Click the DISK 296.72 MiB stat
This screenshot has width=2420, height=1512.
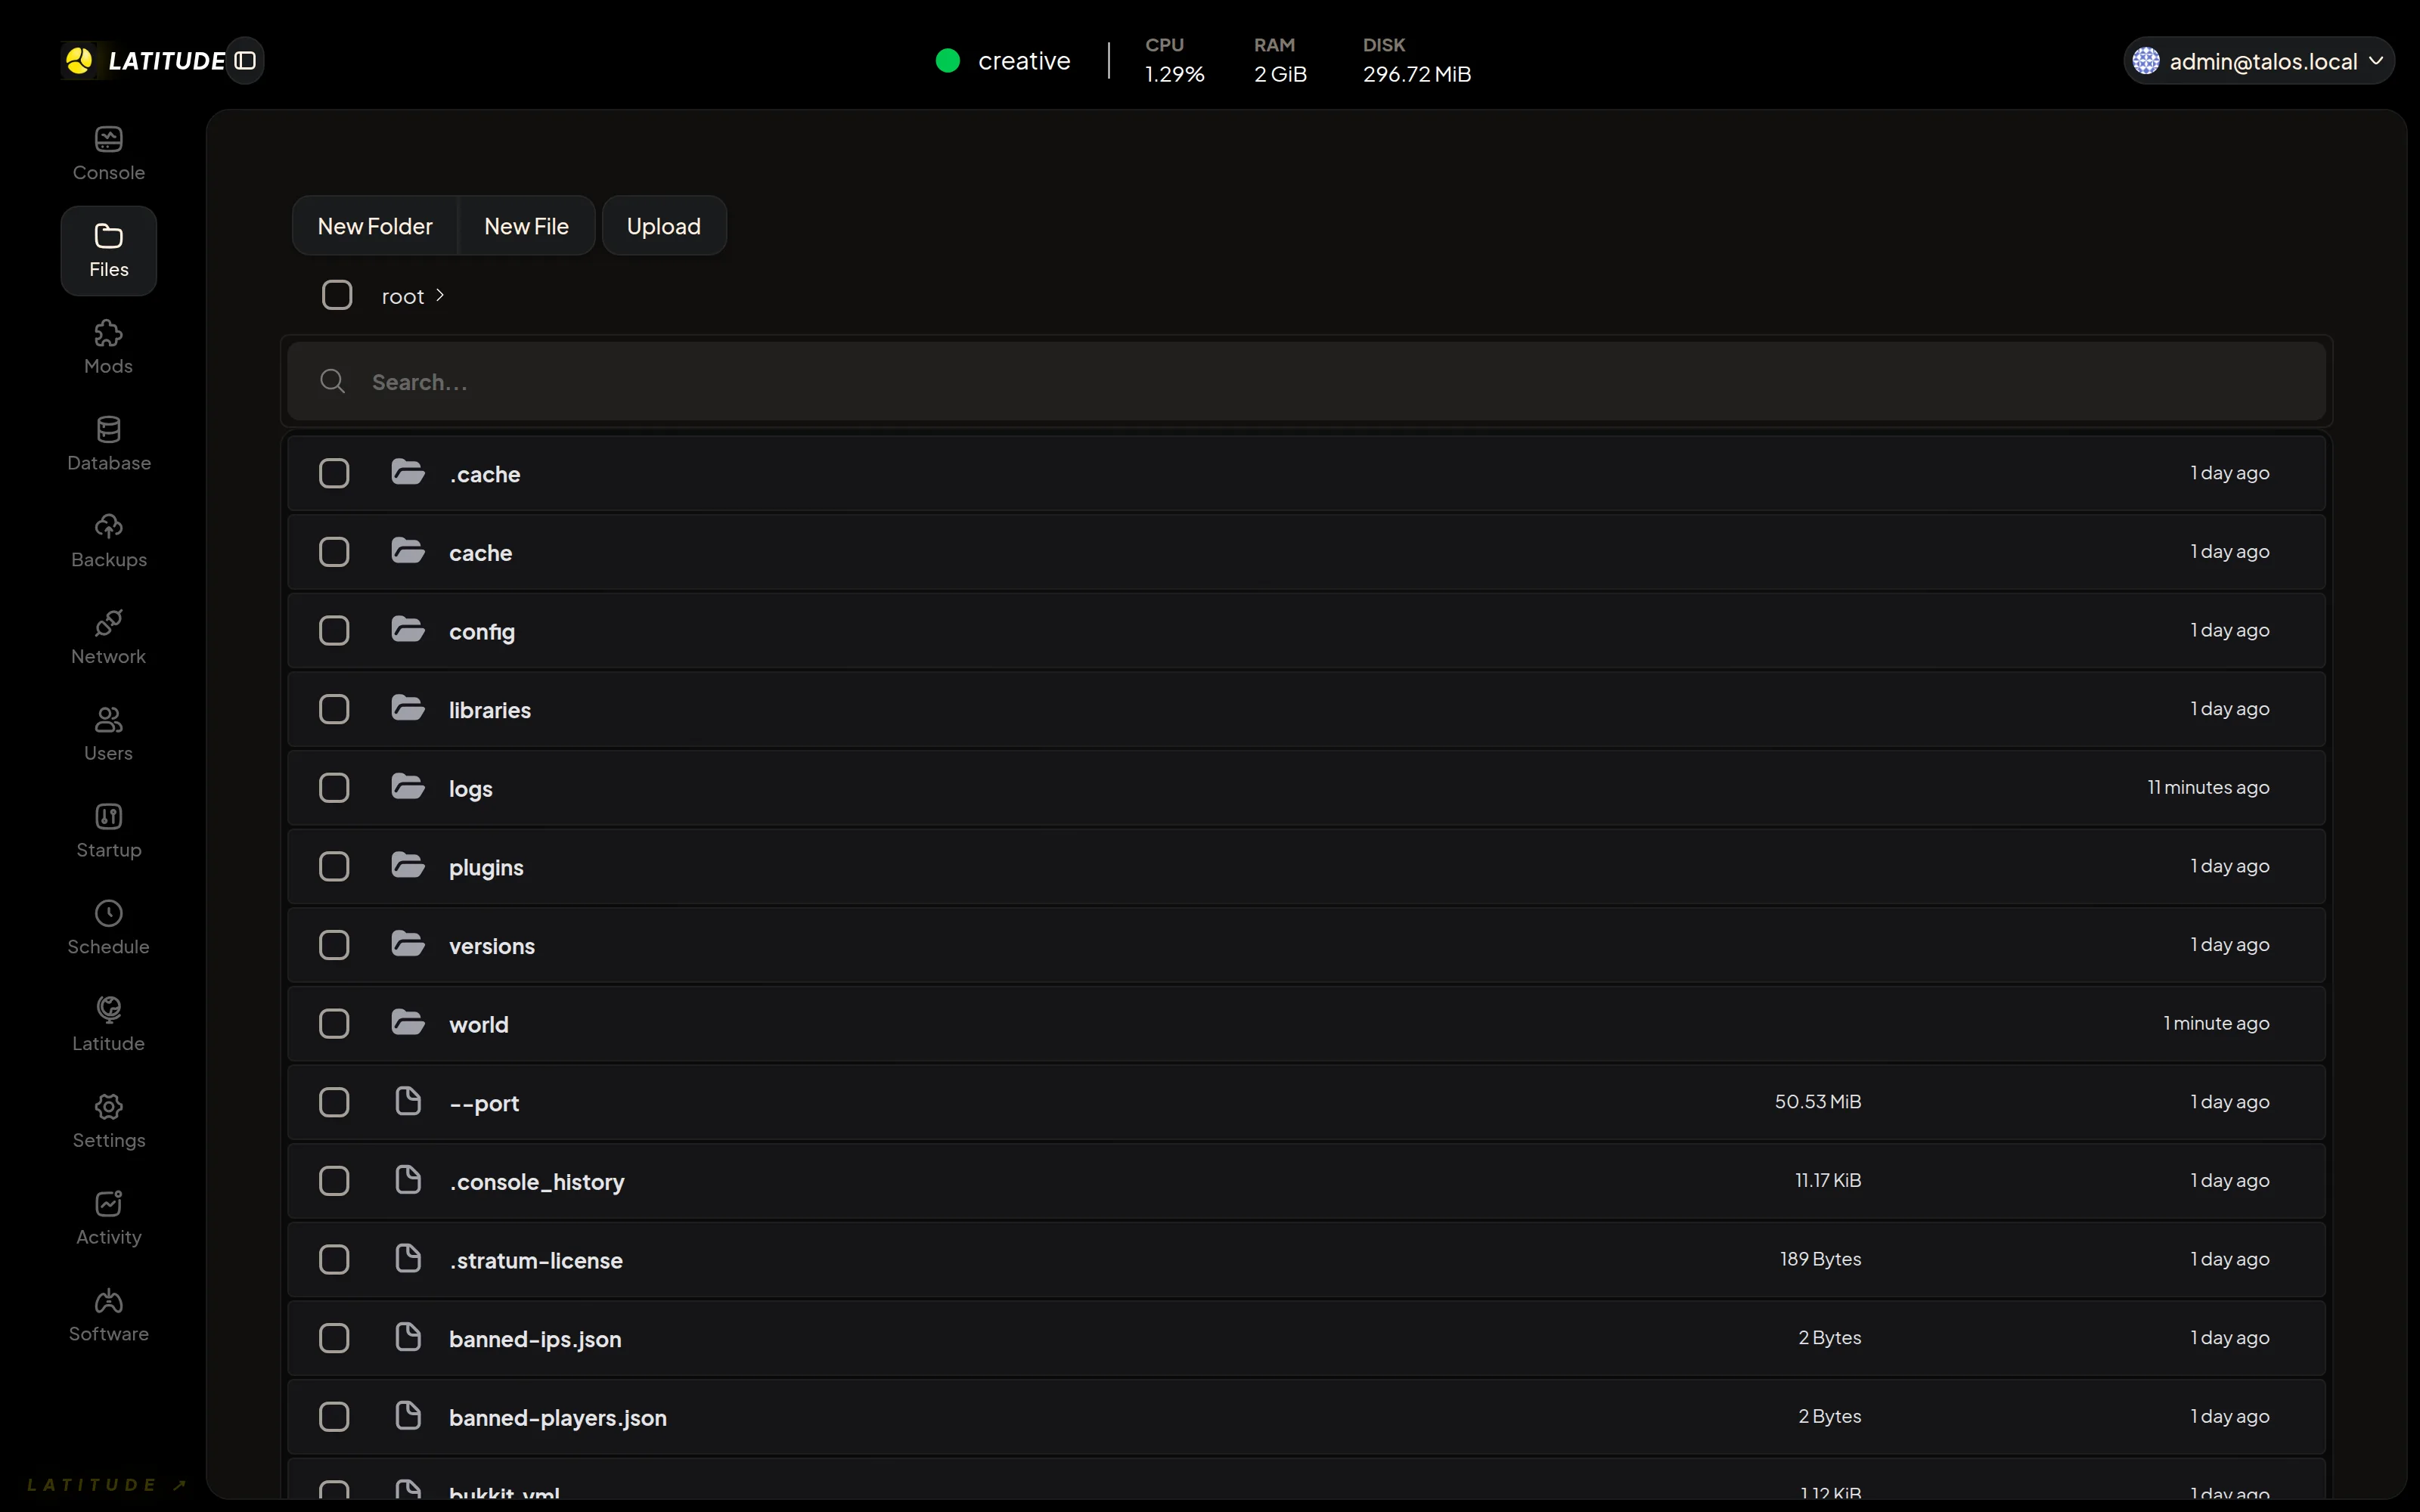pyautogui.click(x=1416, y=60)
